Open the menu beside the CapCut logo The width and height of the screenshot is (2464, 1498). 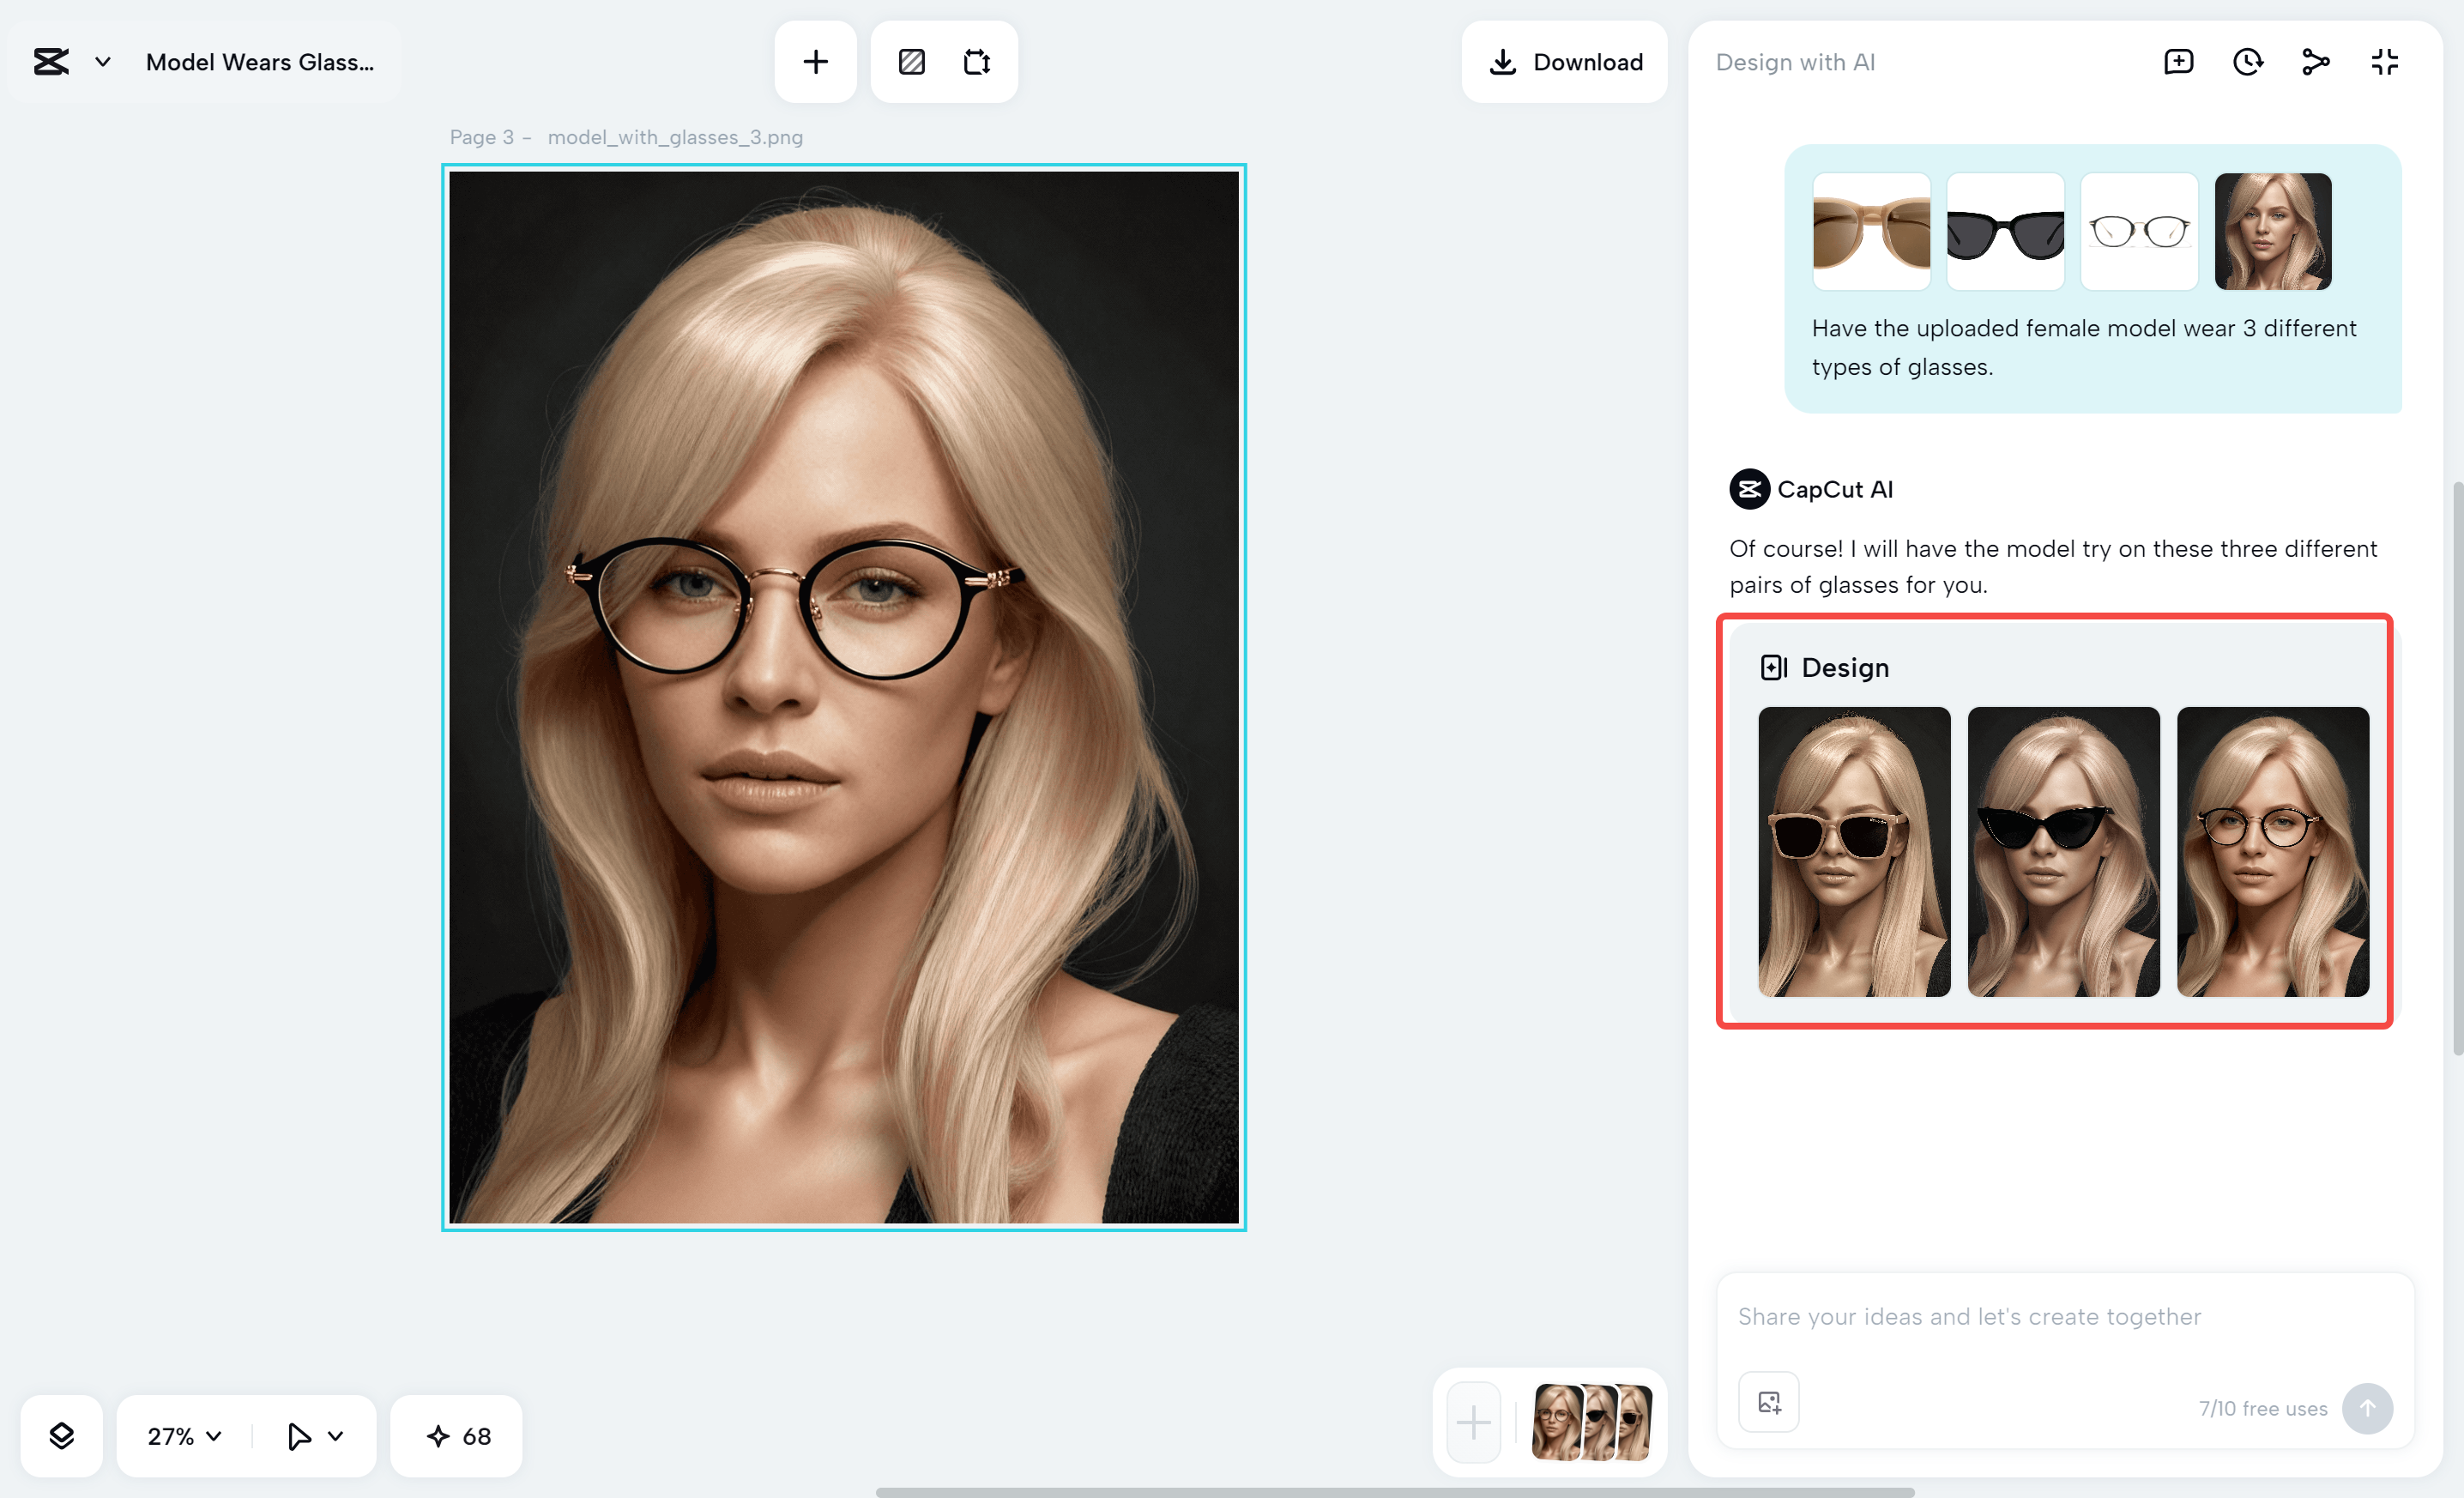tap(100, 61)
